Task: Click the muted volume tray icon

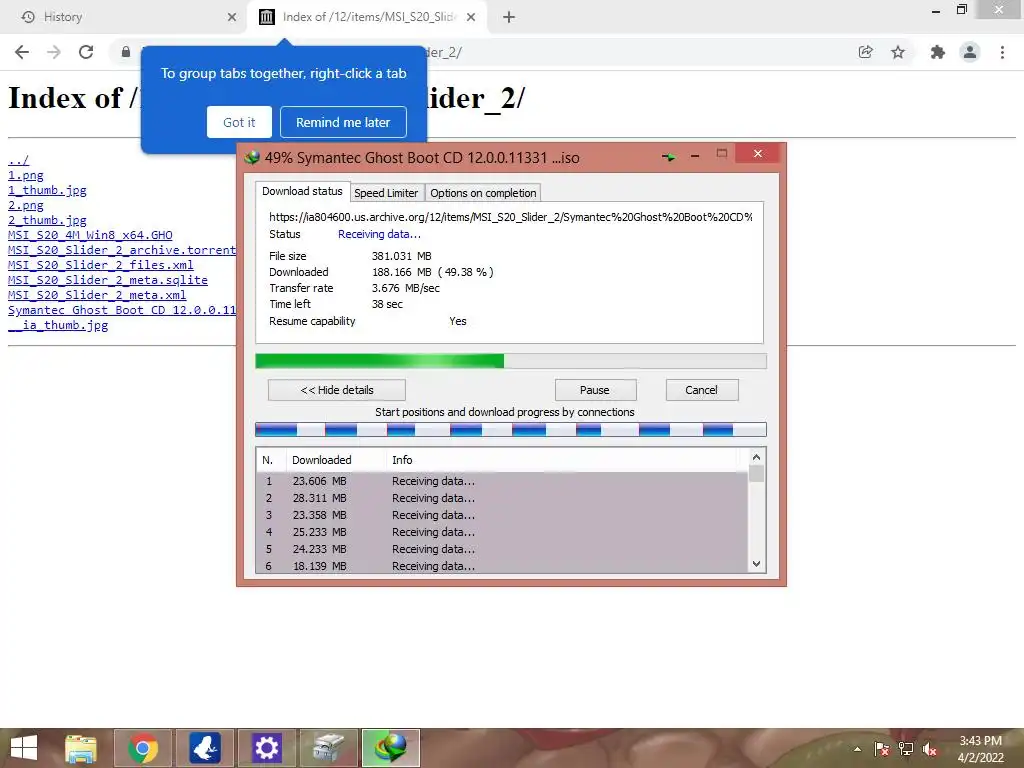Action: click(x=930, y=749)
